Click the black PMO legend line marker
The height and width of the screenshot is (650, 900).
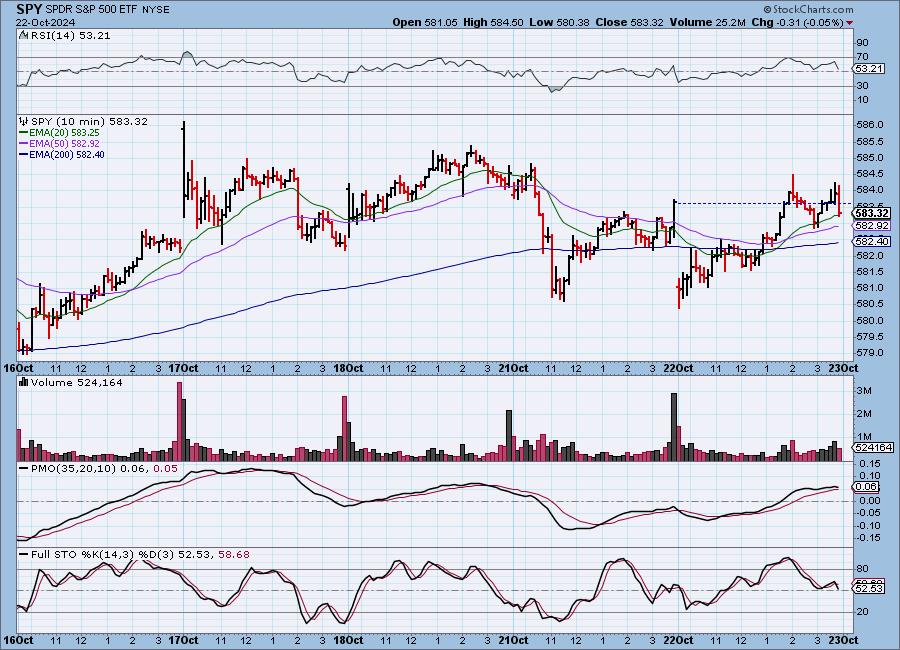click(23, 469)
